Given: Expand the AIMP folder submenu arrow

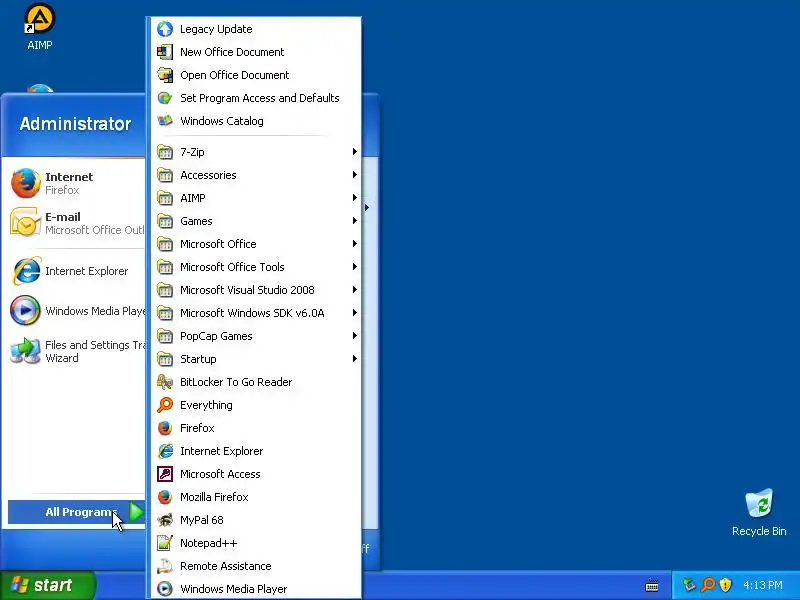Looking at the screenshot, I should 355,197.
